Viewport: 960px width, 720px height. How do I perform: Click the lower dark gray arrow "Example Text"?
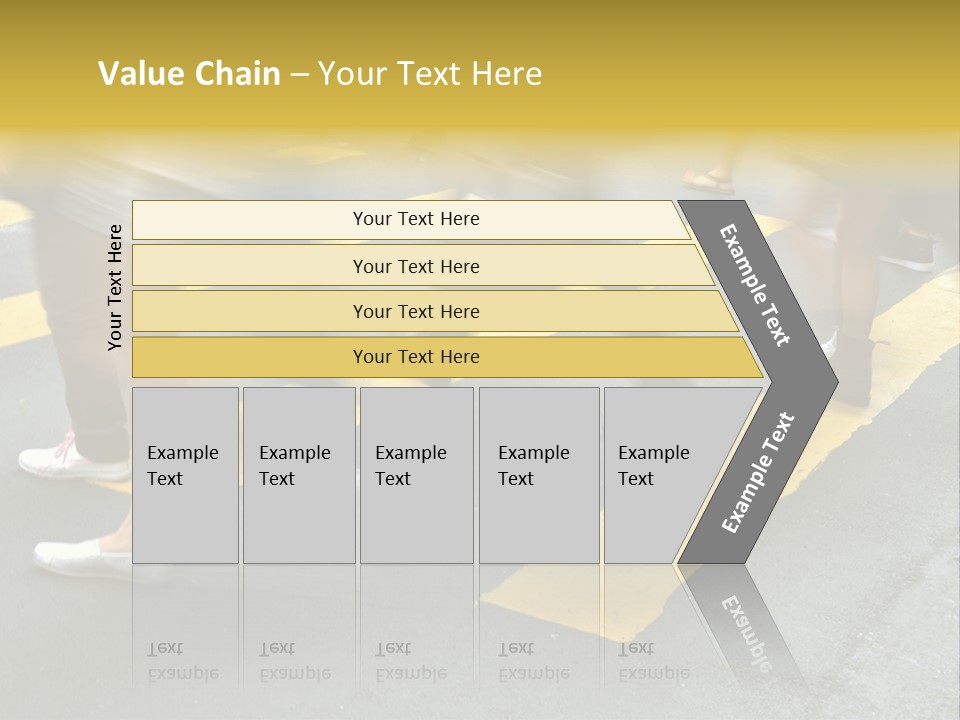pos(757,472)
